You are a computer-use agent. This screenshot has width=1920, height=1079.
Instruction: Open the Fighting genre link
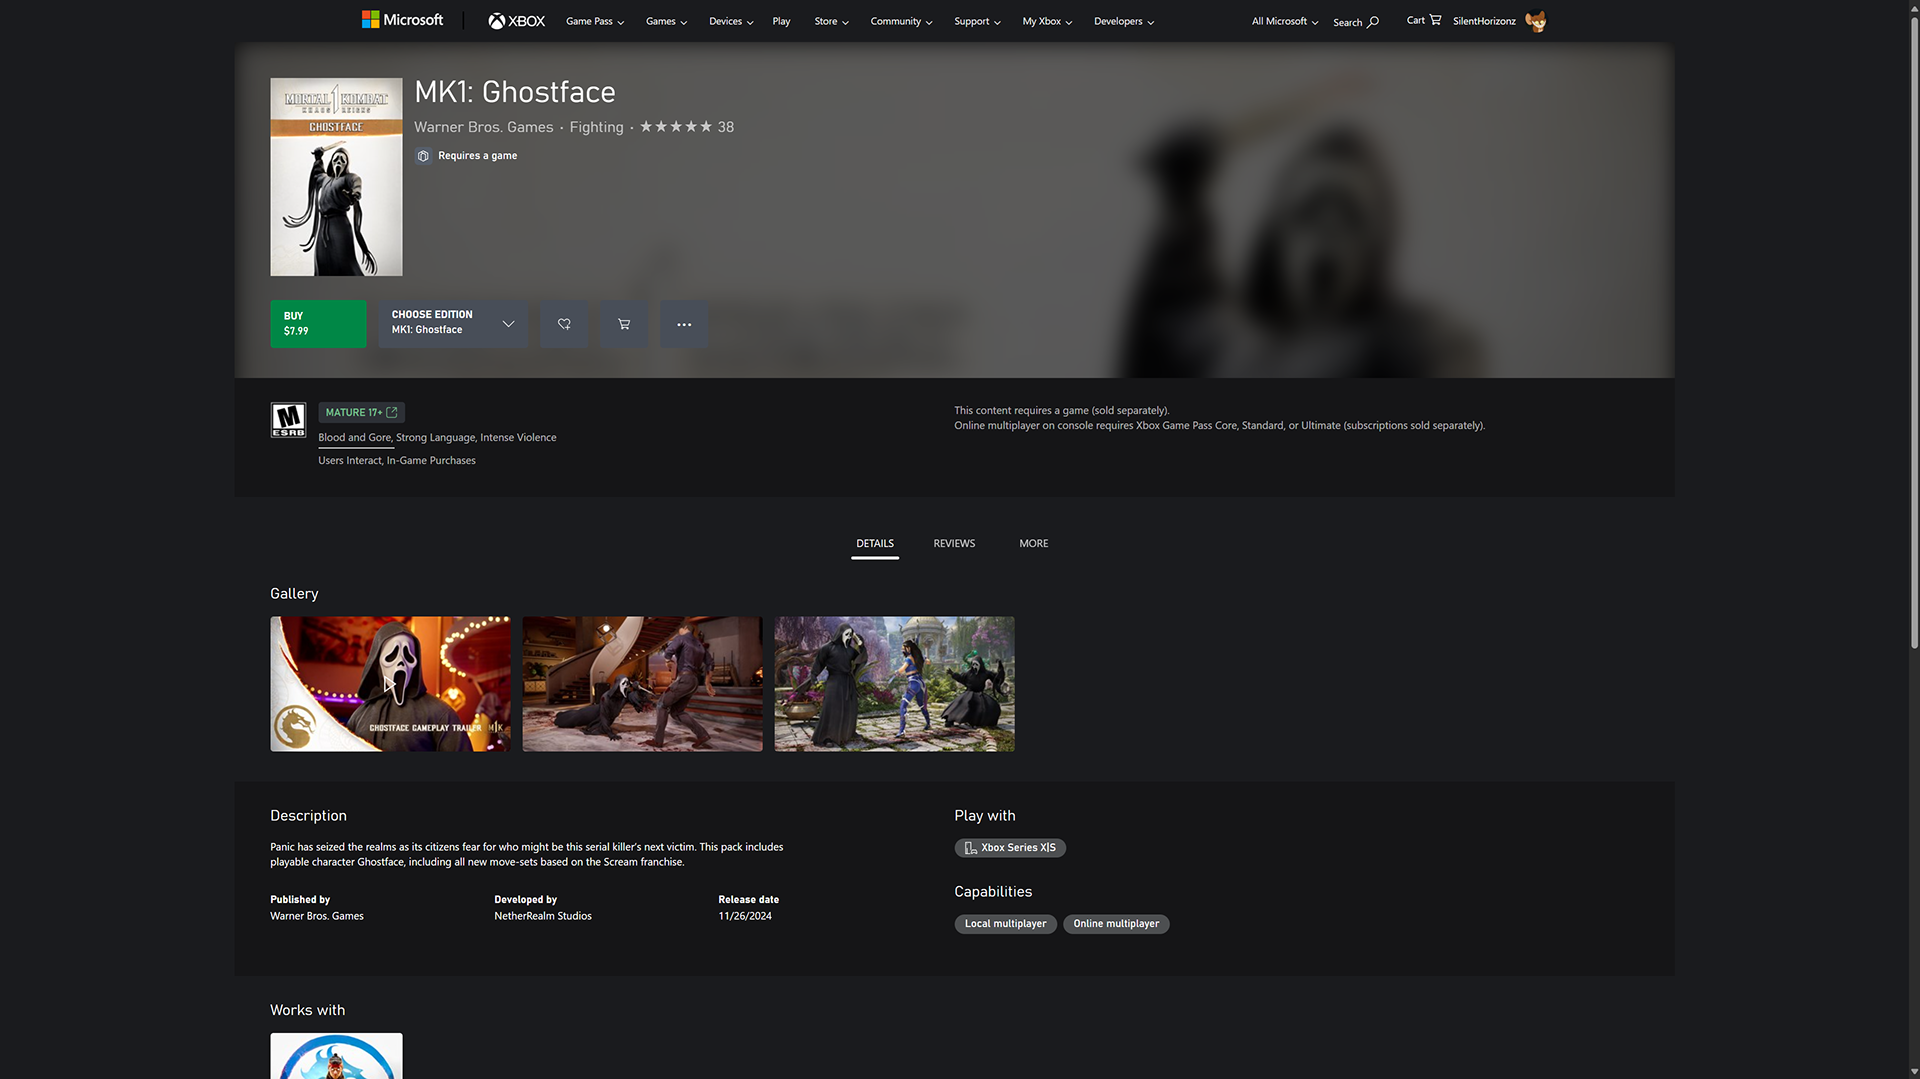pyautogui.click(x=596, y=127)
